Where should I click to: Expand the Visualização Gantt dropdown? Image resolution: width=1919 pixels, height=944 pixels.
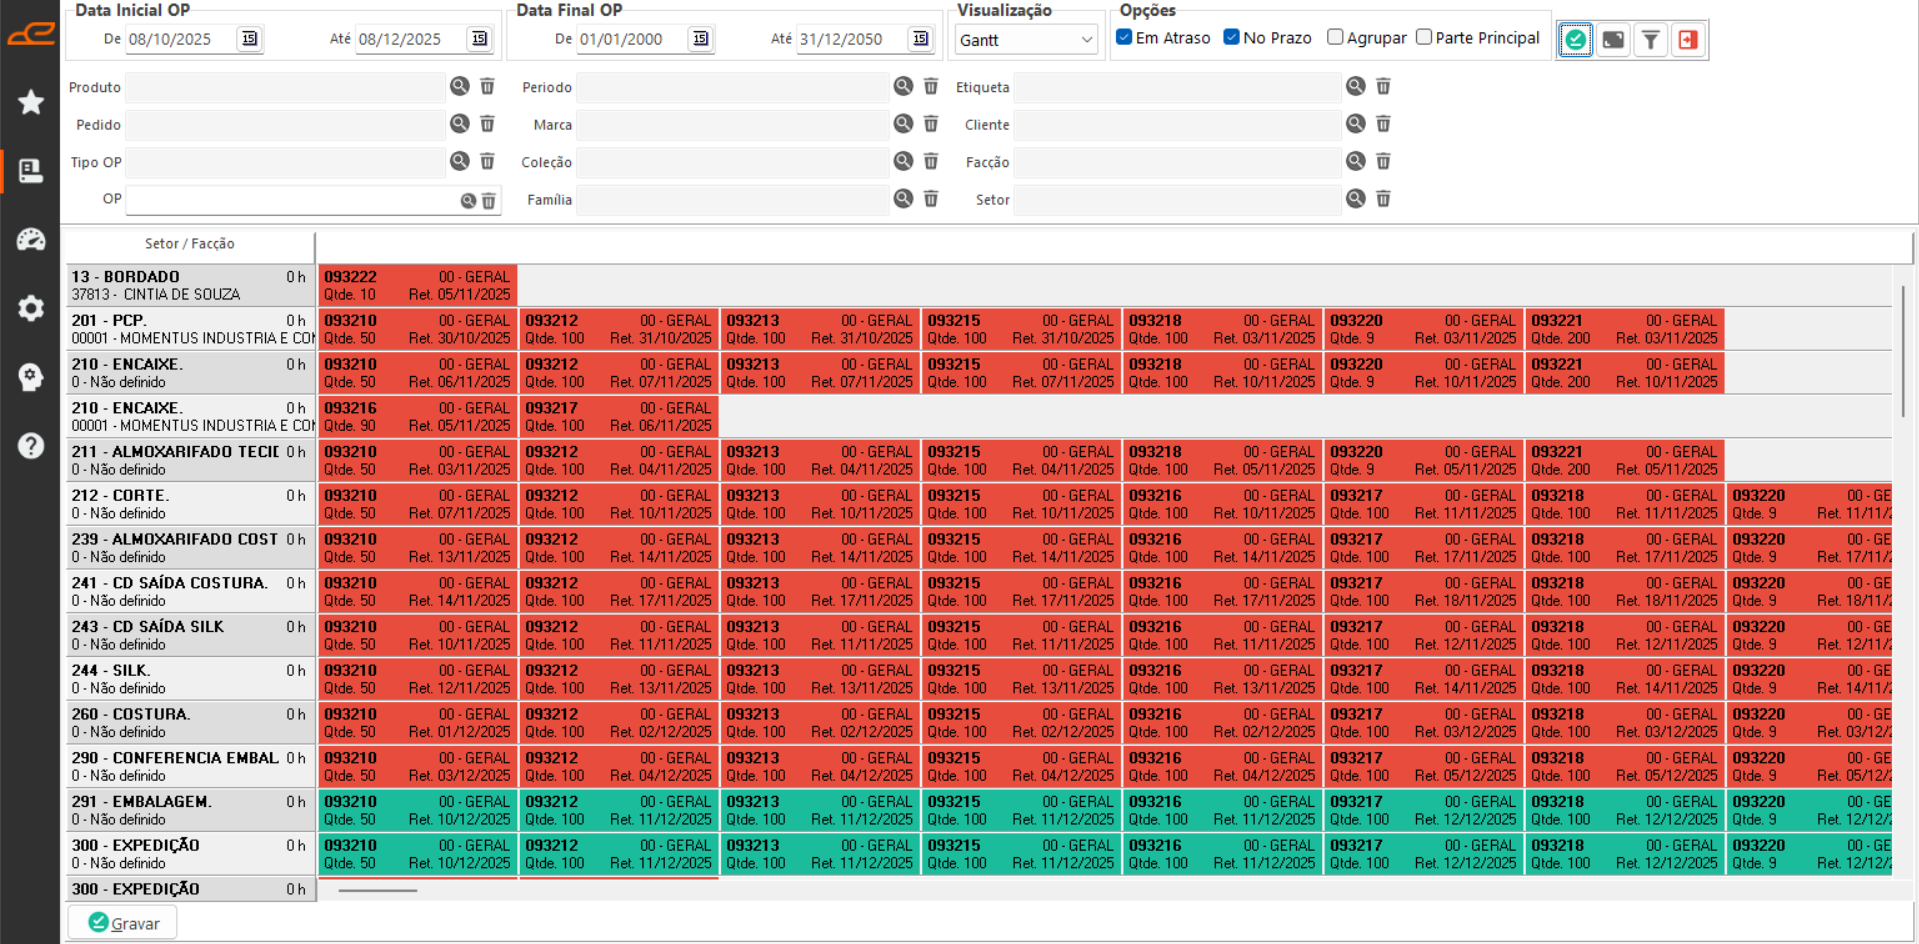point(1086,40)
